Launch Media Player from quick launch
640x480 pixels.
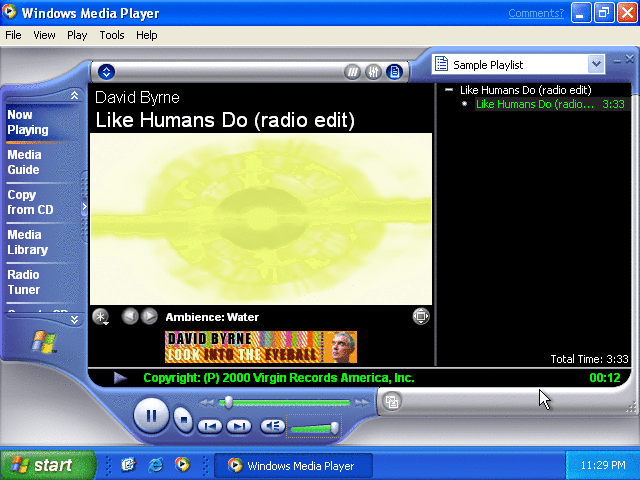(182, 464)
